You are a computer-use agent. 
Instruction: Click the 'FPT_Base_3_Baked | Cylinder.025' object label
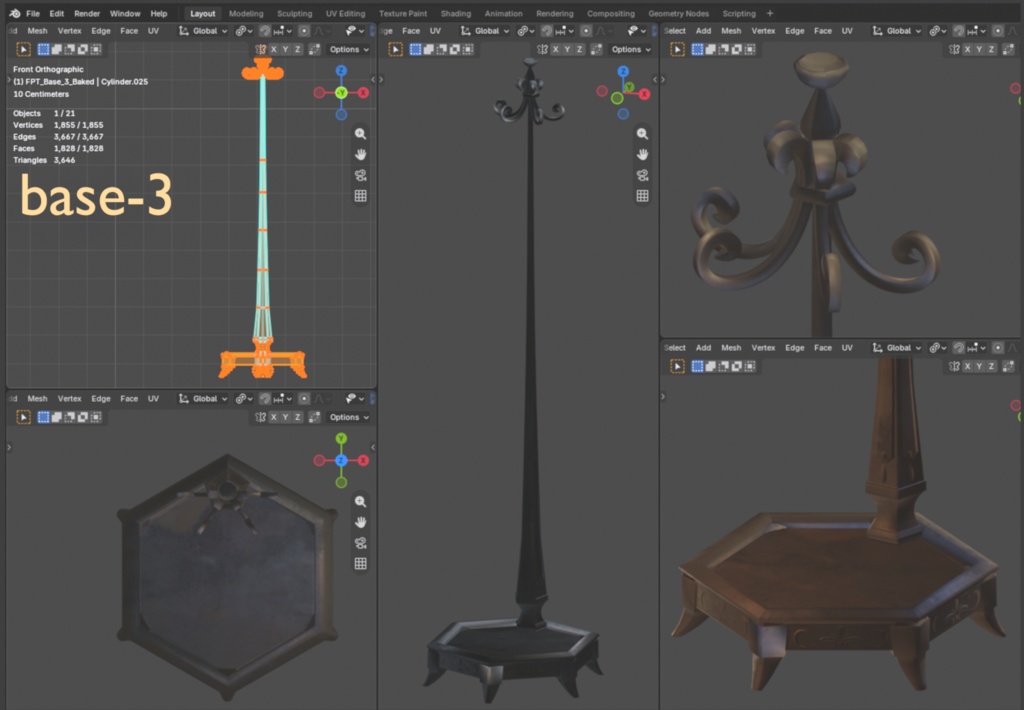(81, 82)
